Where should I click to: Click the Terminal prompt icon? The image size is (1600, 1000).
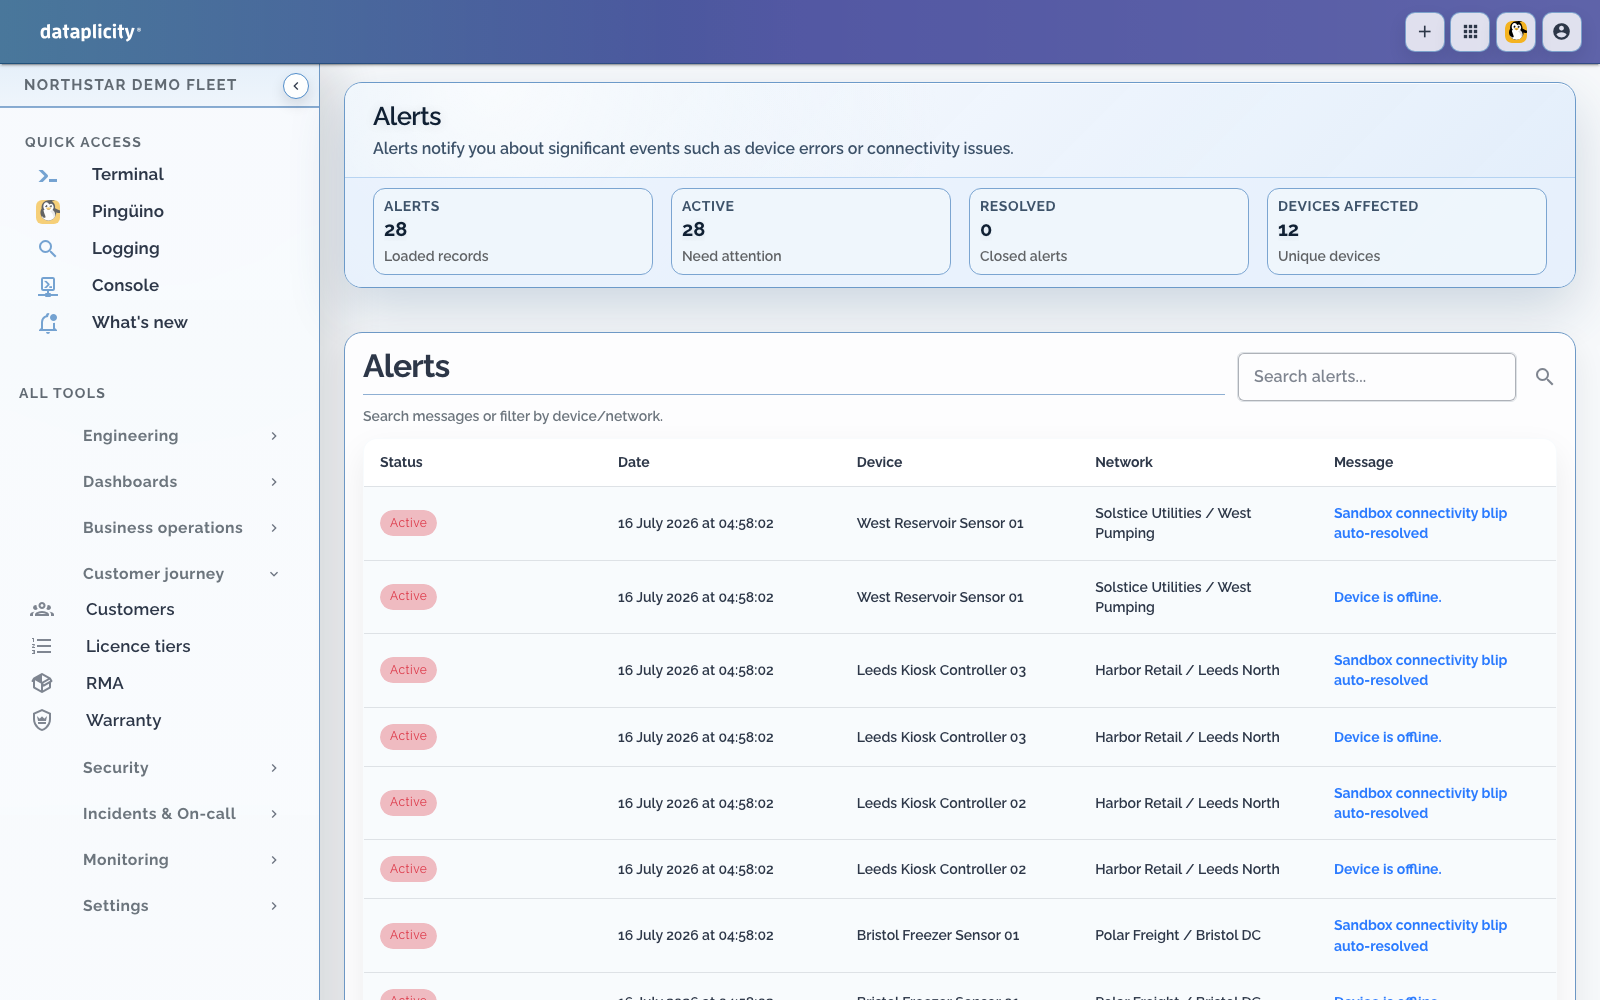click(48, 175)
